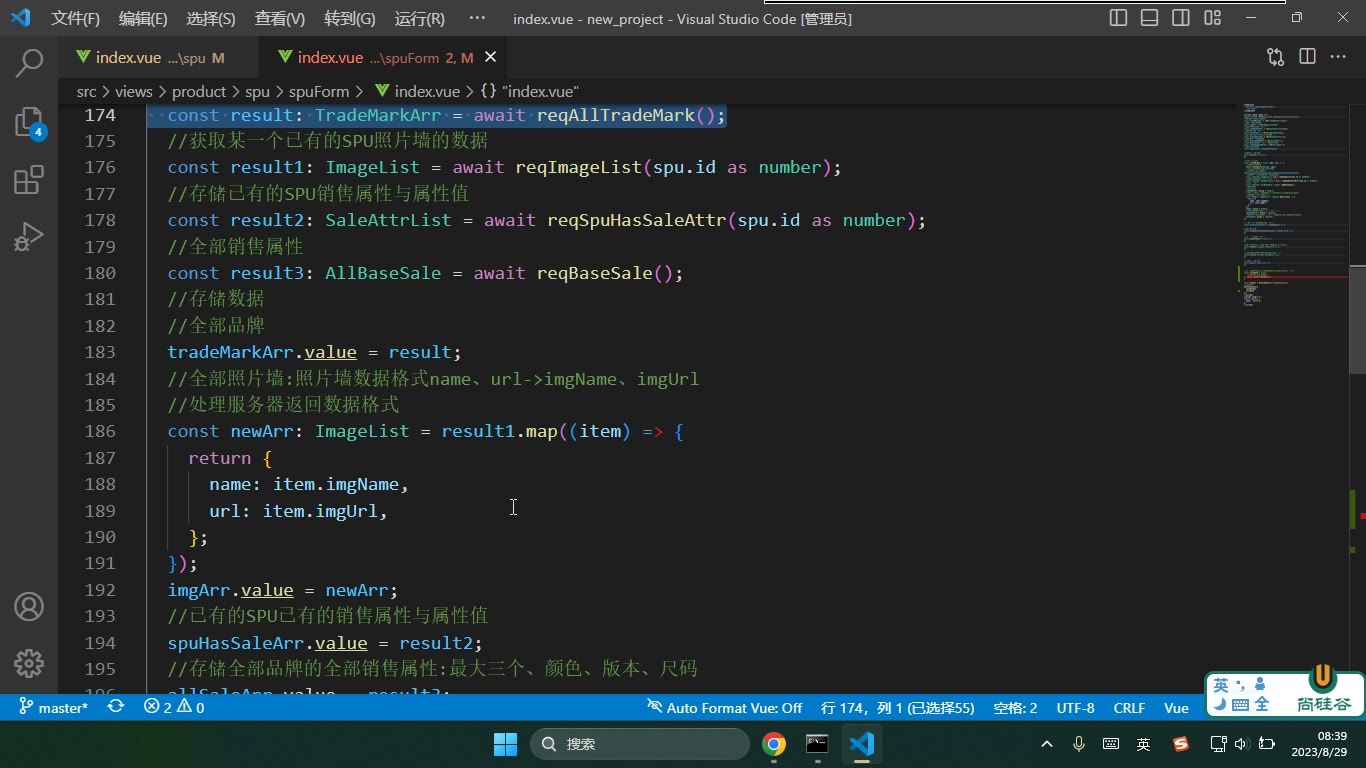This screenshot has width=1366, height=768.
Task: Open the Manage gear icon
Action: [x=29, y=663]
